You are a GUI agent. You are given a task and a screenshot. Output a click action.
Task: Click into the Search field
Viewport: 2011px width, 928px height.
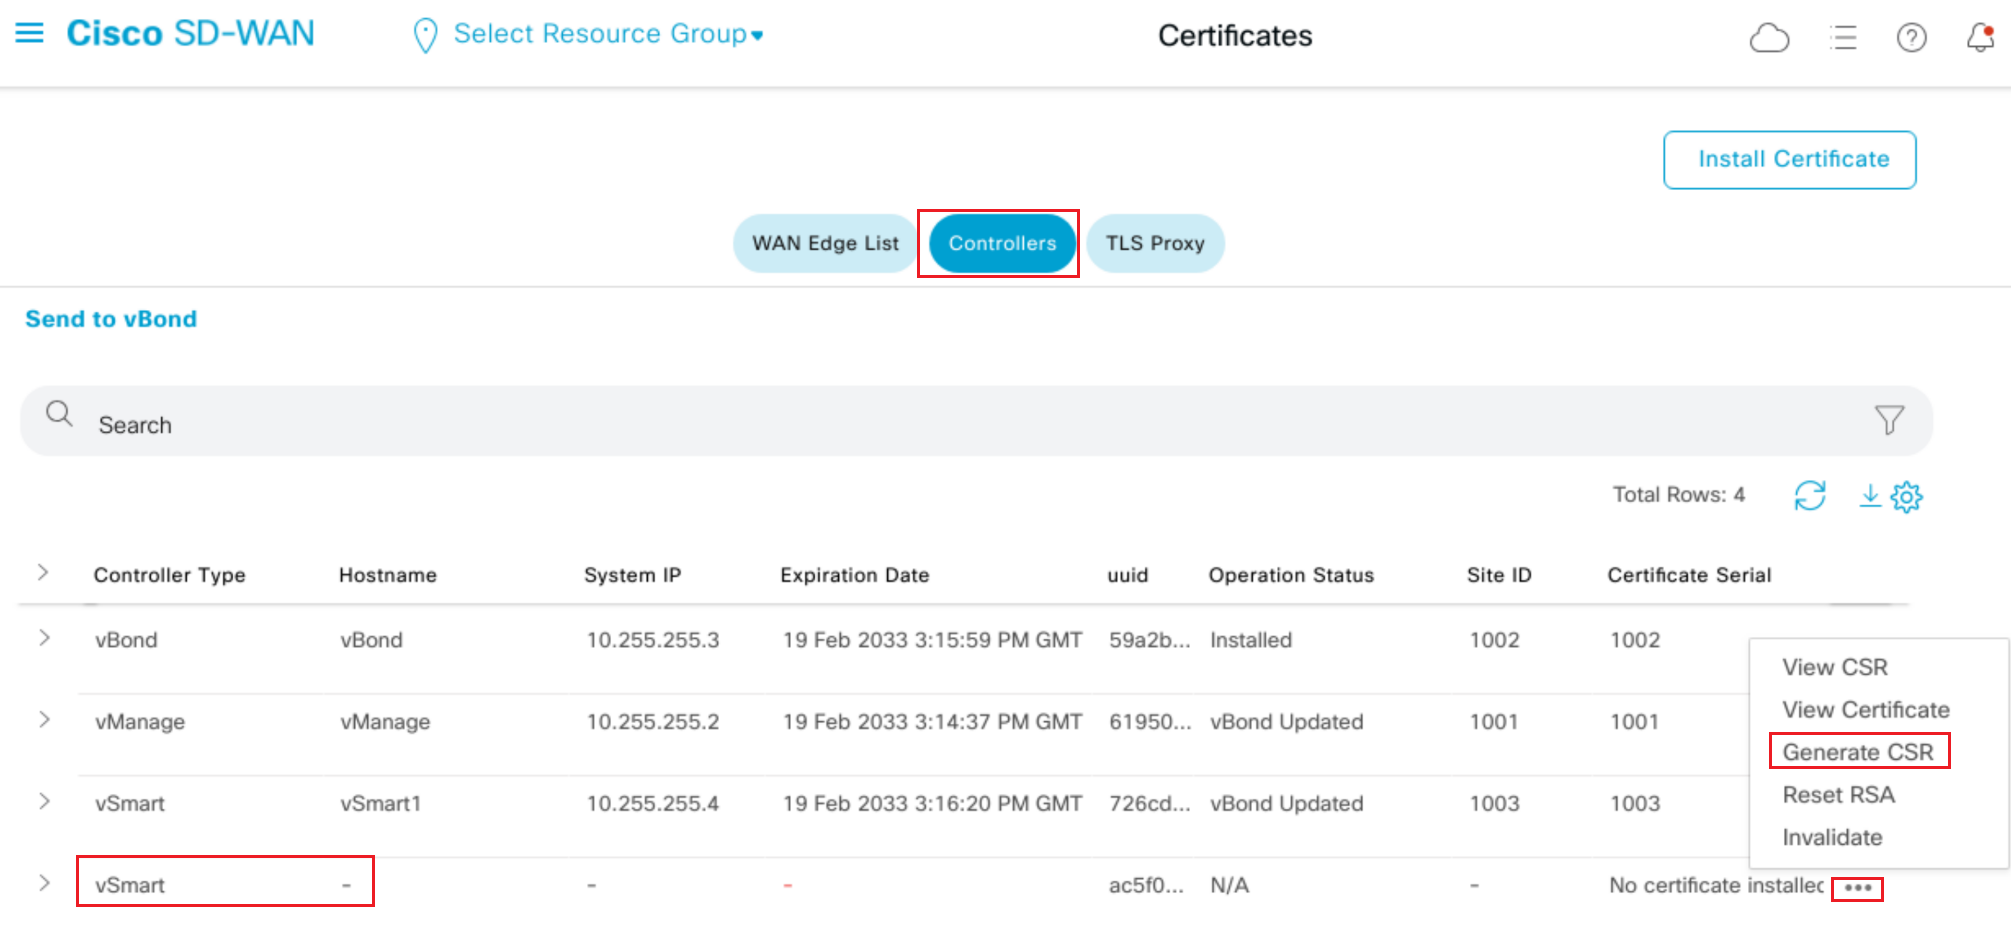tap(900, 424)
